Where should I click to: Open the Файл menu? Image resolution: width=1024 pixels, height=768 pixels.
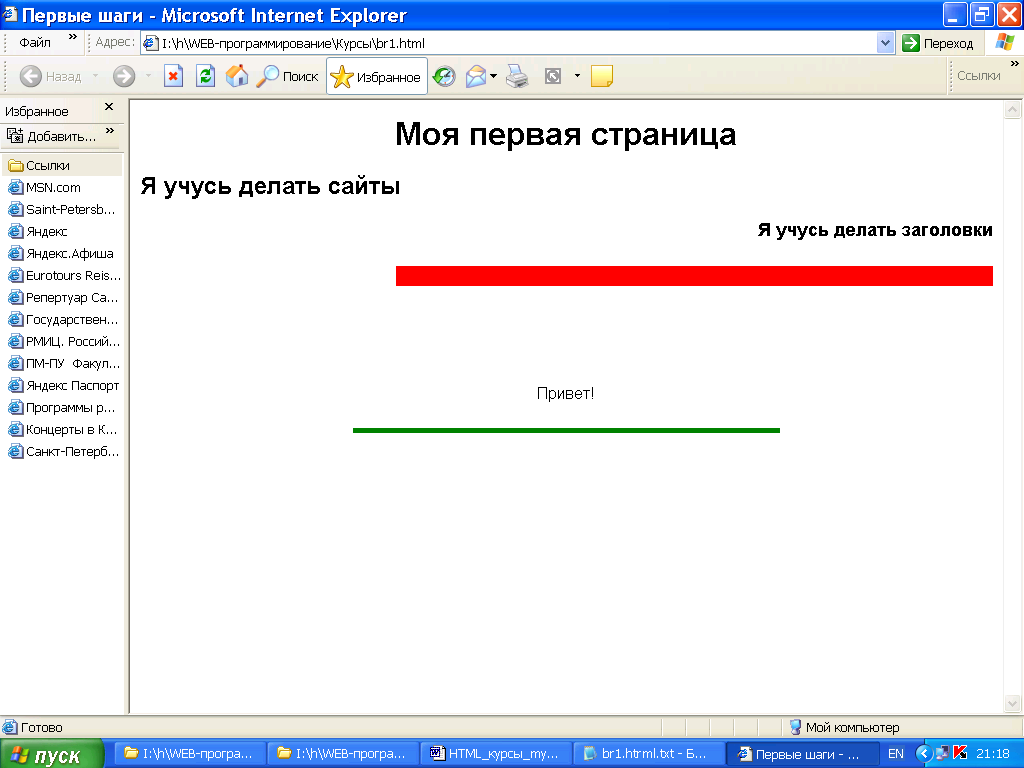(35, 43)
